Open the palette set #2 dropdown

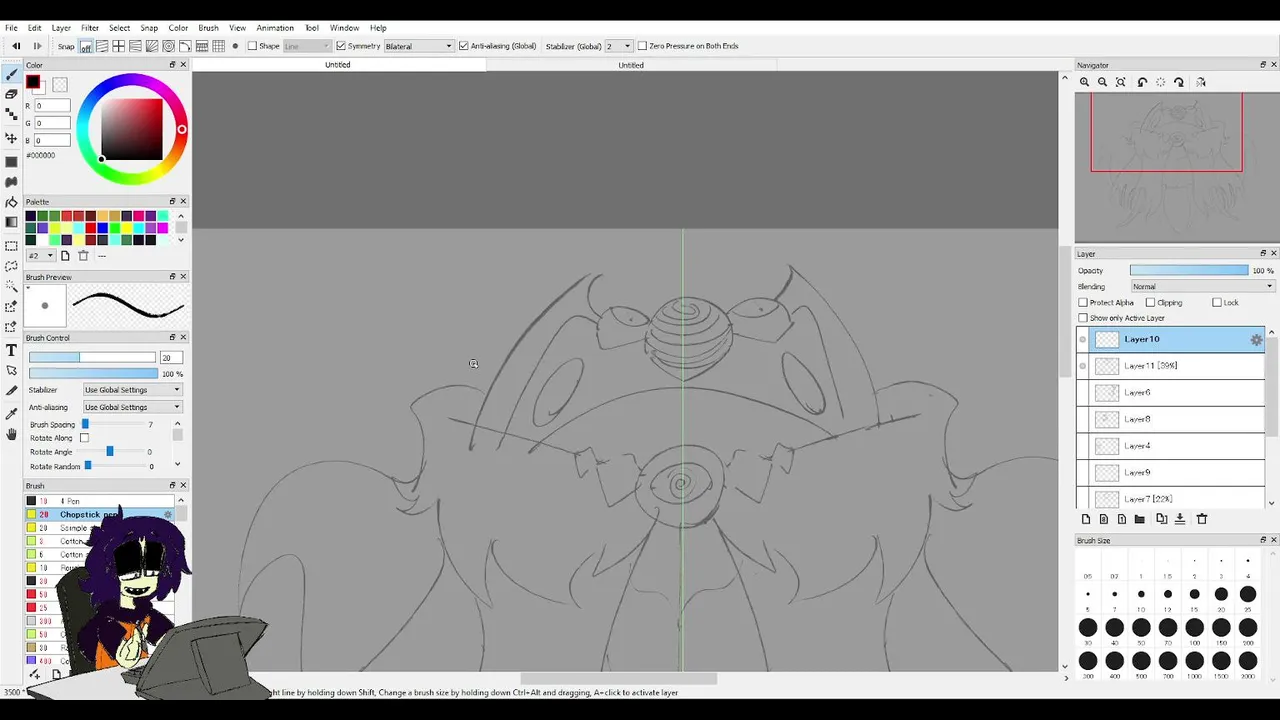pos(41,256)
